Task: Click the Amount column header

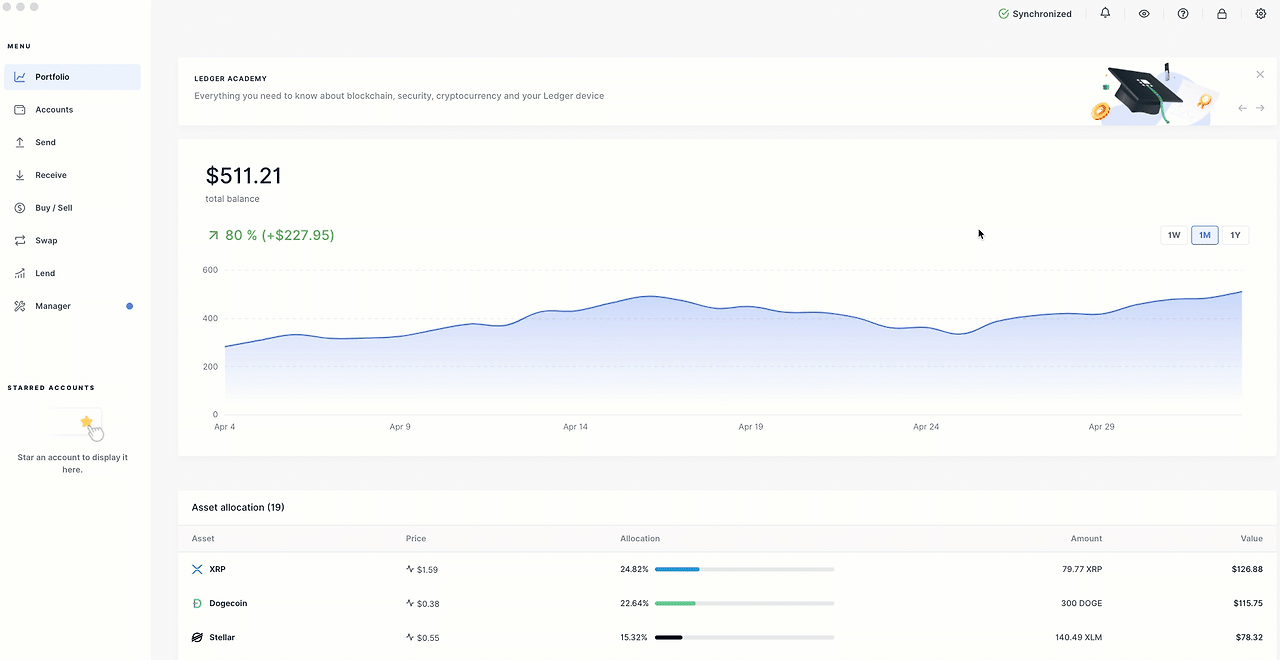Action: pos(1086,538)
